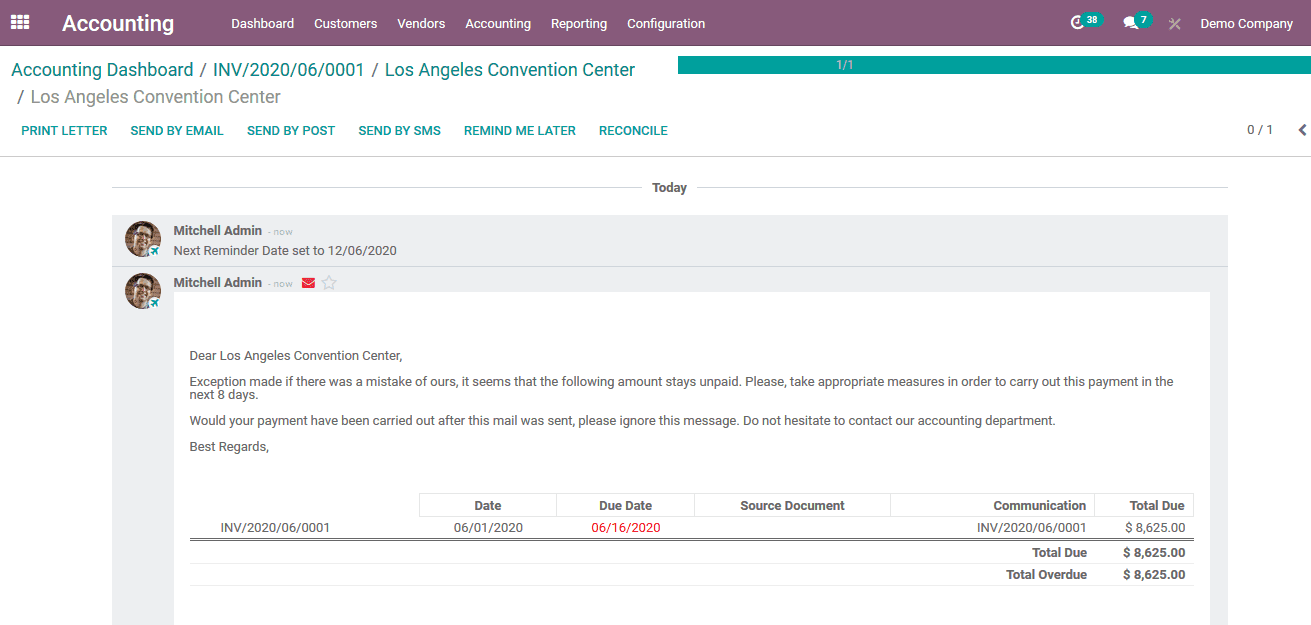The width and height of the screenshot is (1311, 625).
Task: Click the debug tools wrench icon
Action: point(1175,24)
